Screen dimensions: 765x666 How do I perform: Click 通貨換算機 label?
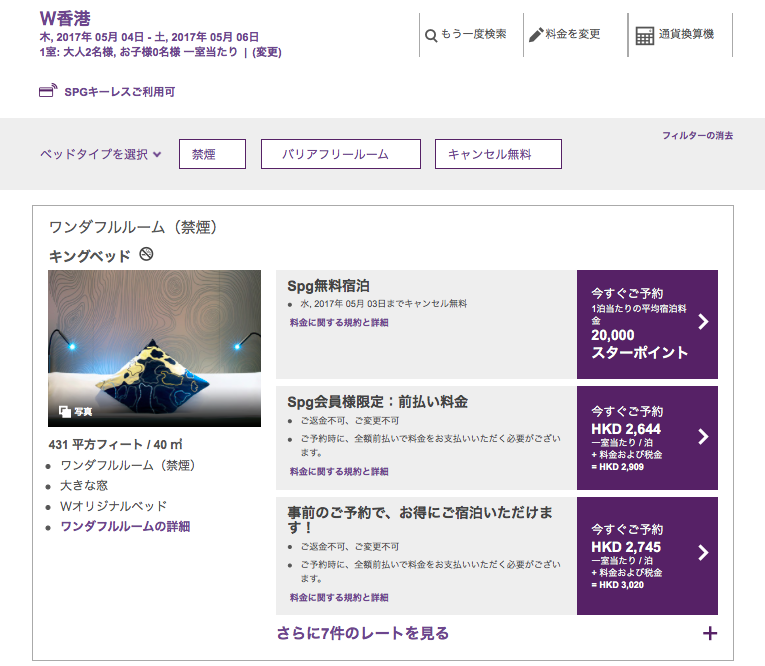686,34
